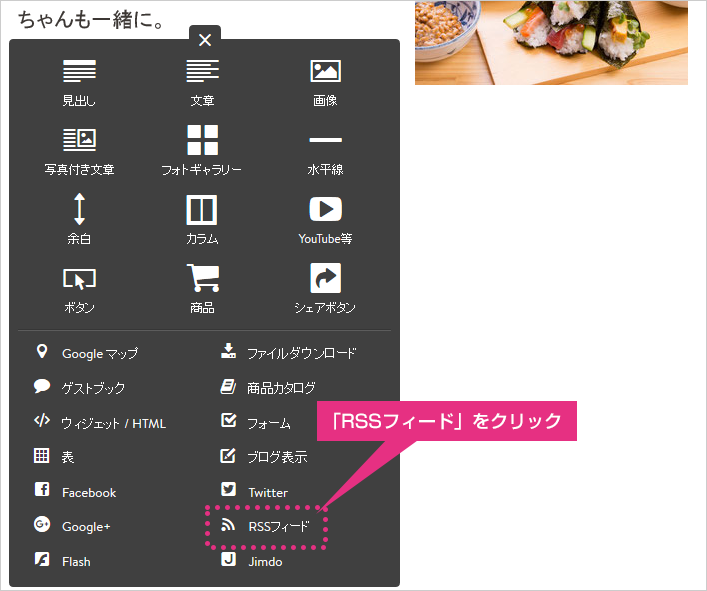Click the 商品カタログ book icon
Viewport: 707px width, 591px height.
click(228, 386)
